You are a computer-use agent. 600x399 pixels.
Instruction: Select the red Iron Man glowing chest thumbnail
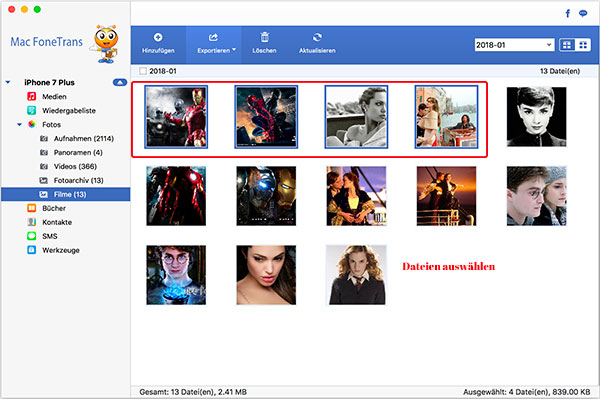[176, 196]
